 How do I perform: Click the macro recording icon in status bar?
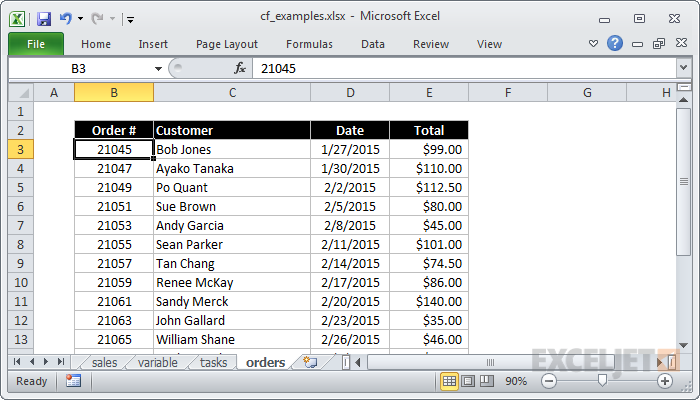(73, 381)
